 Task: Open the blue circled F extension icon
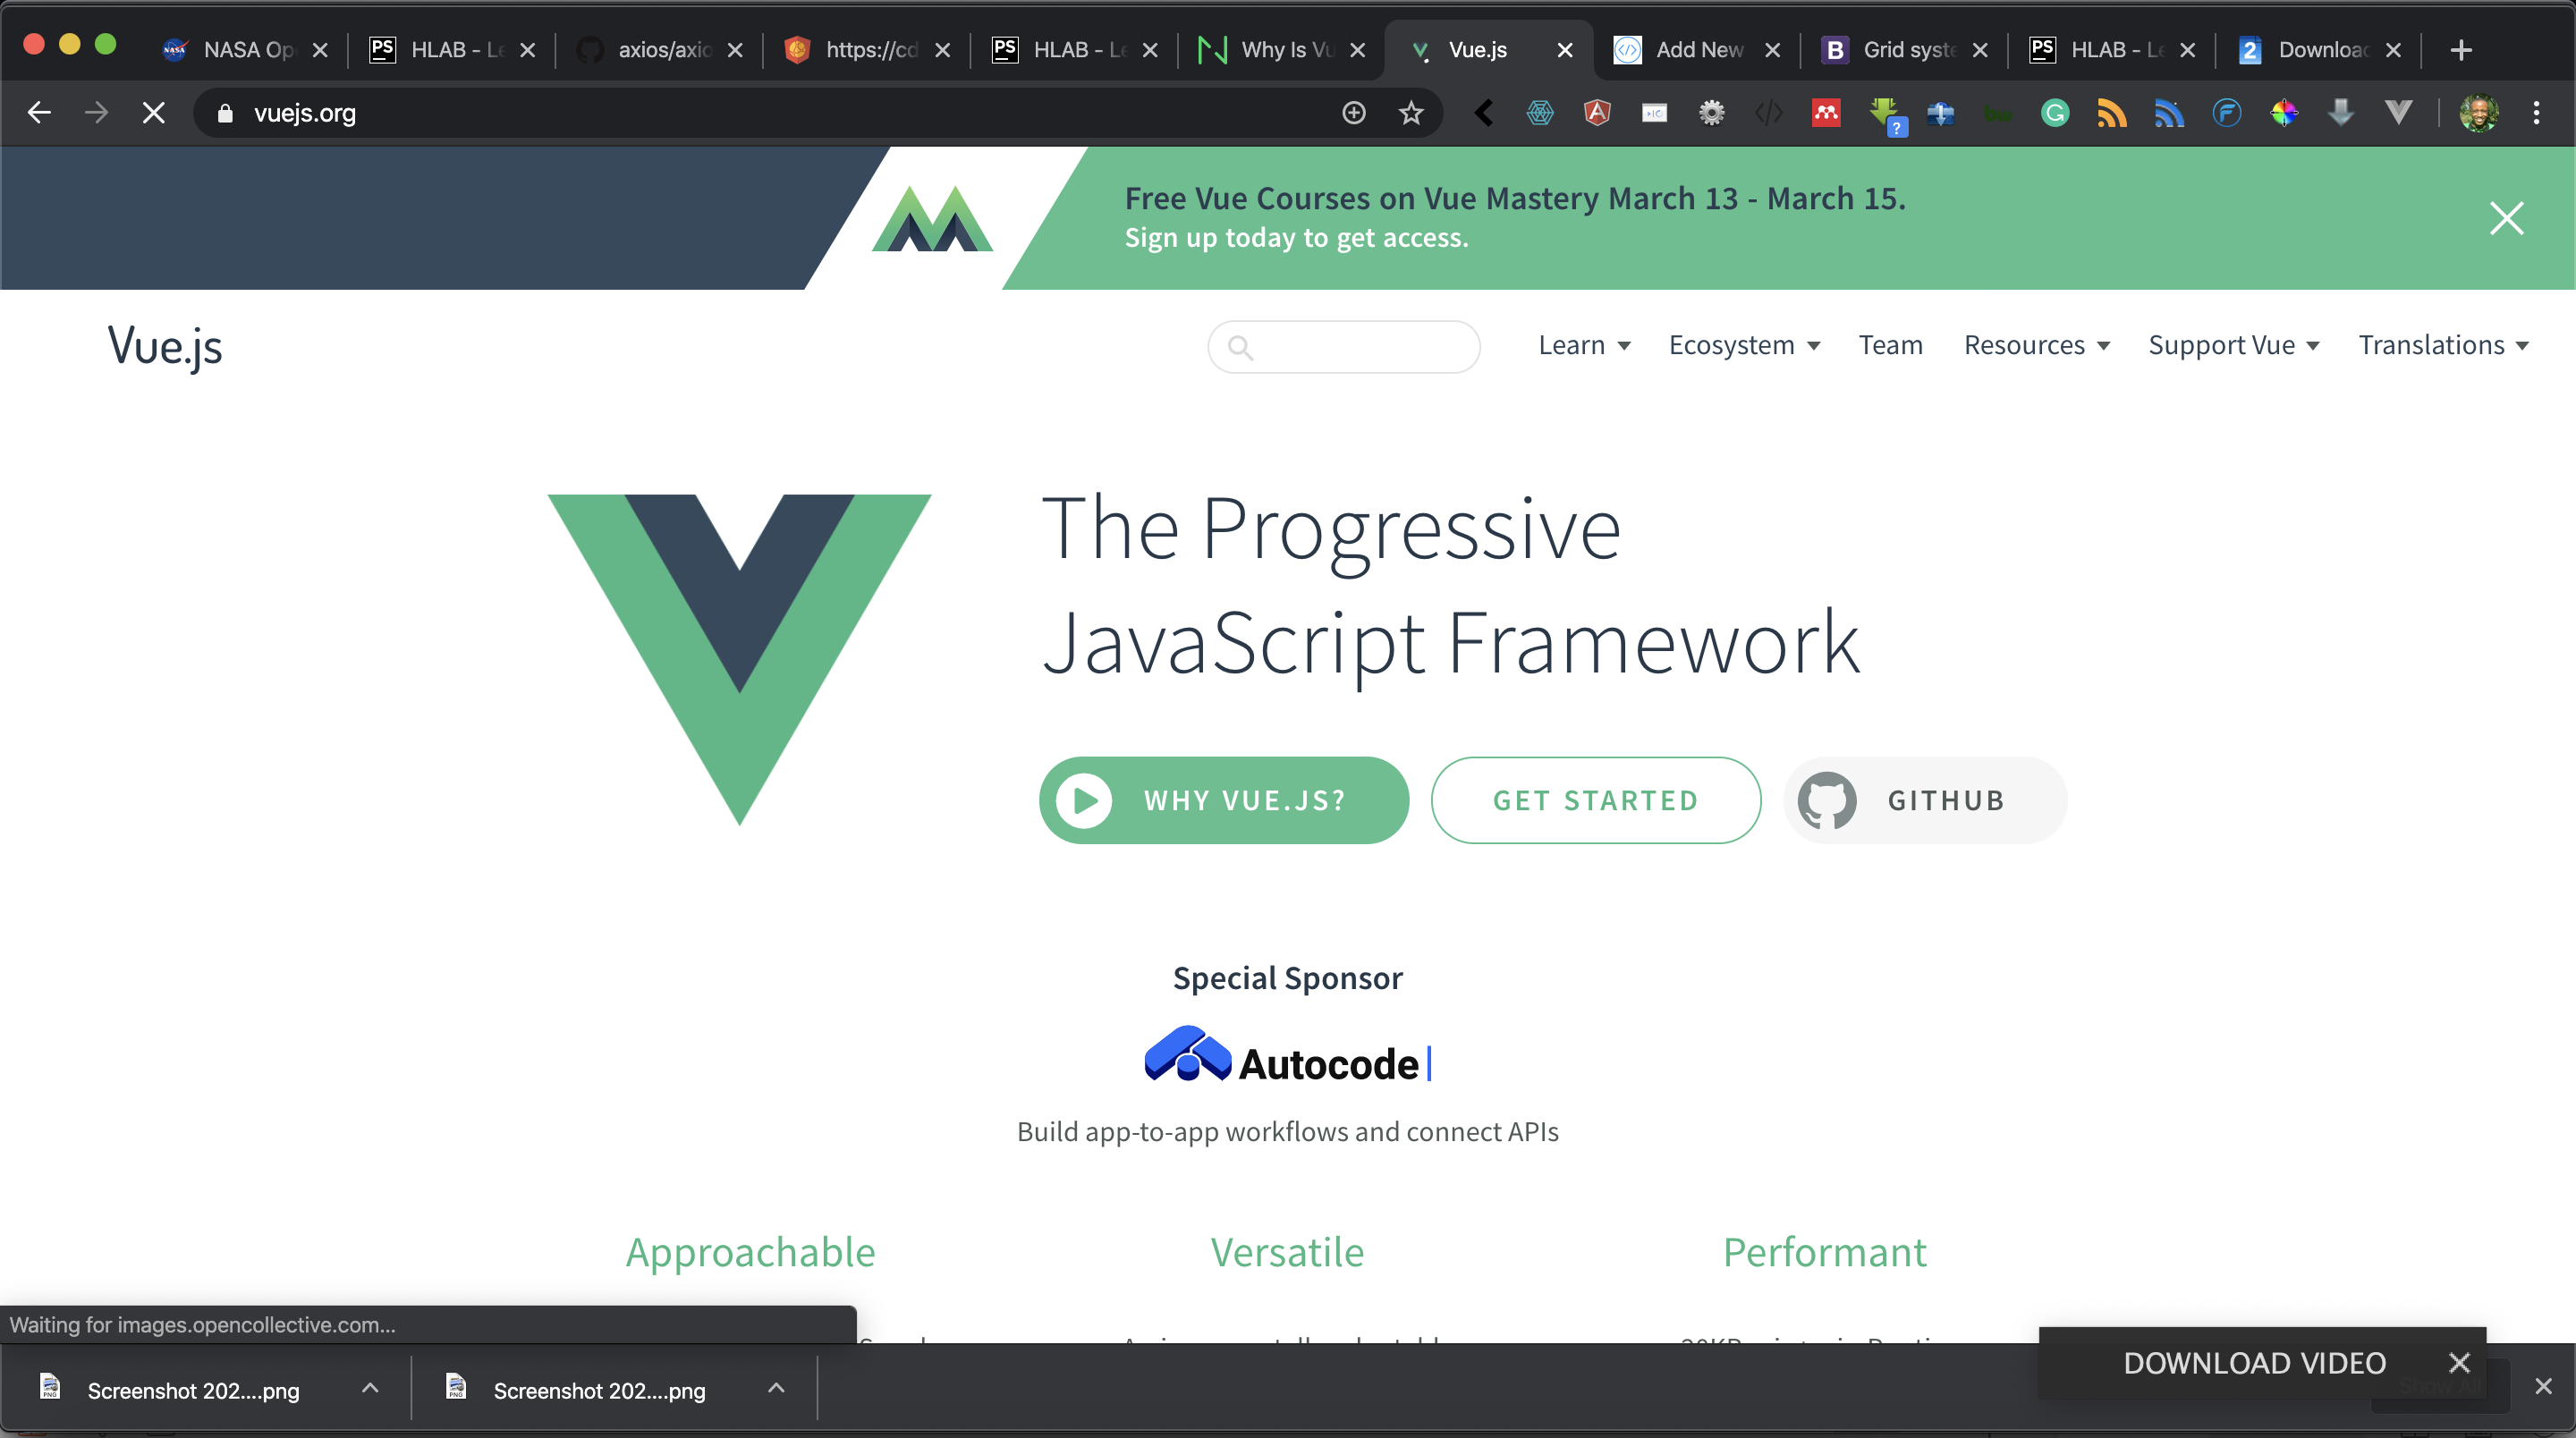point(2226,113)
